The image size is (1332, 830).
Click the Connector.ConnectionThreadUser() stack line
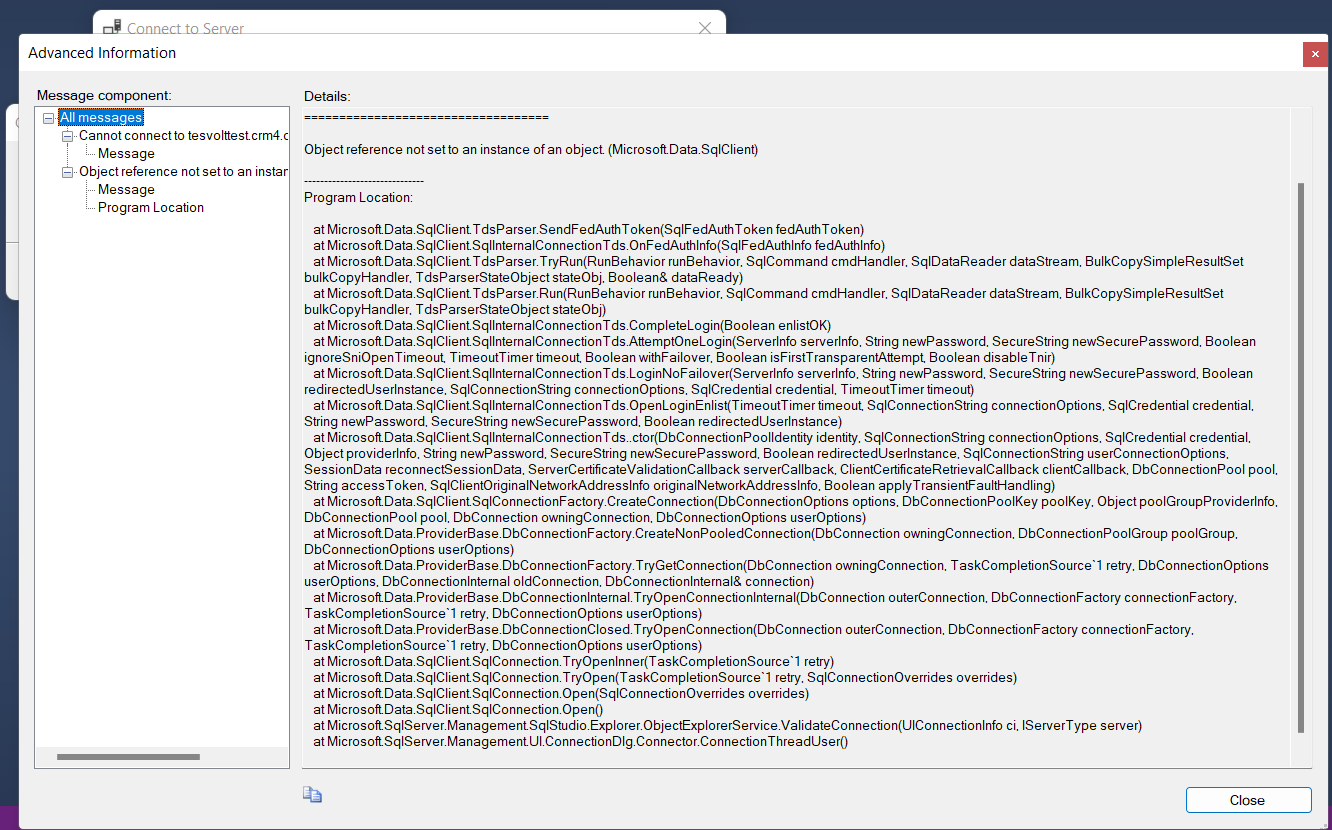pyautogui.click(x=580, y=742)
